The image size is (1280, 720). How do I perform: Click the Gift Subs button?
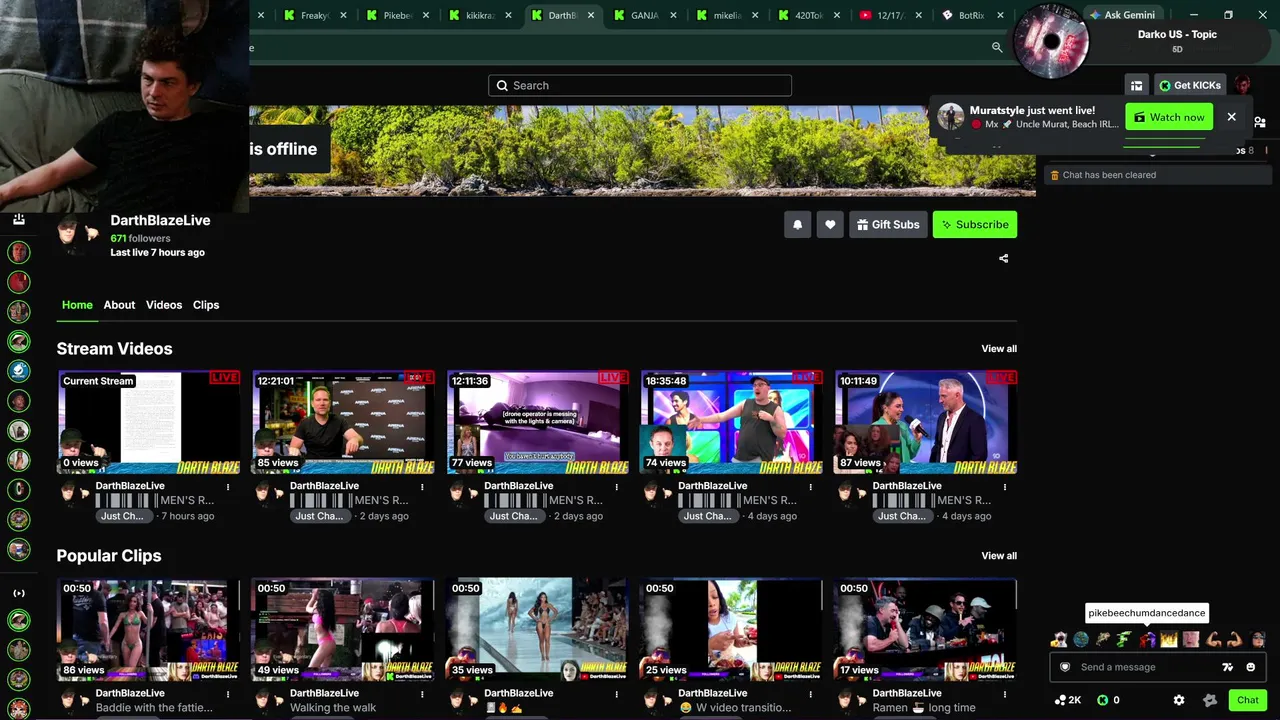tap(888, 225)
